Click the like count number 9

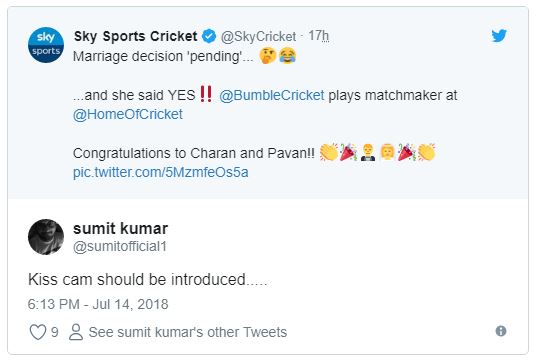pos(55,332)
